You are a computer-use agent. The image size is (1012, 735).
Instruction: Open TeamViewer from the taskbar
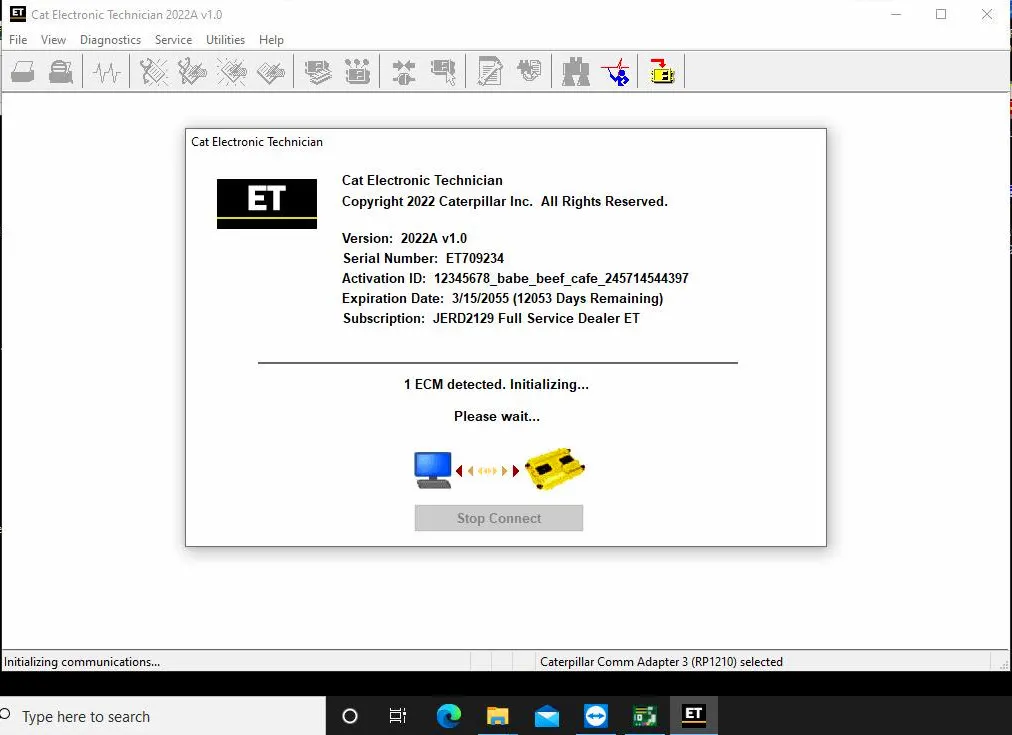[x=596, y=716]
